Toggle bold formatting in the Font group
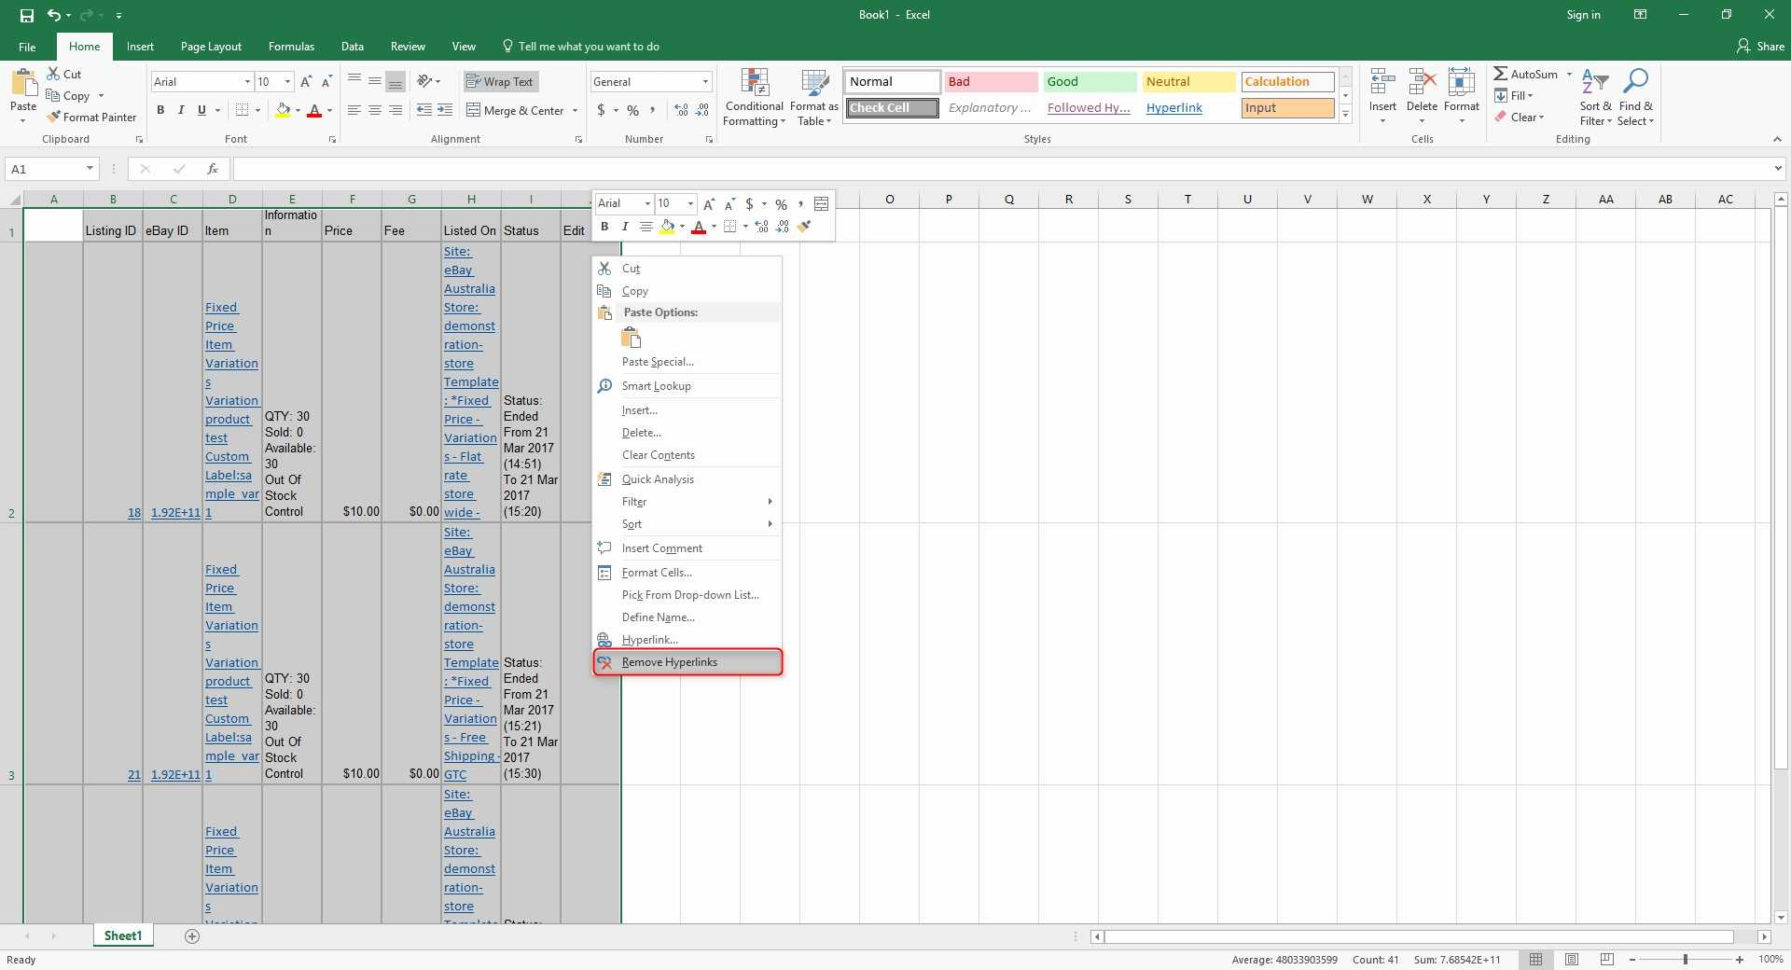 point(160,110)
